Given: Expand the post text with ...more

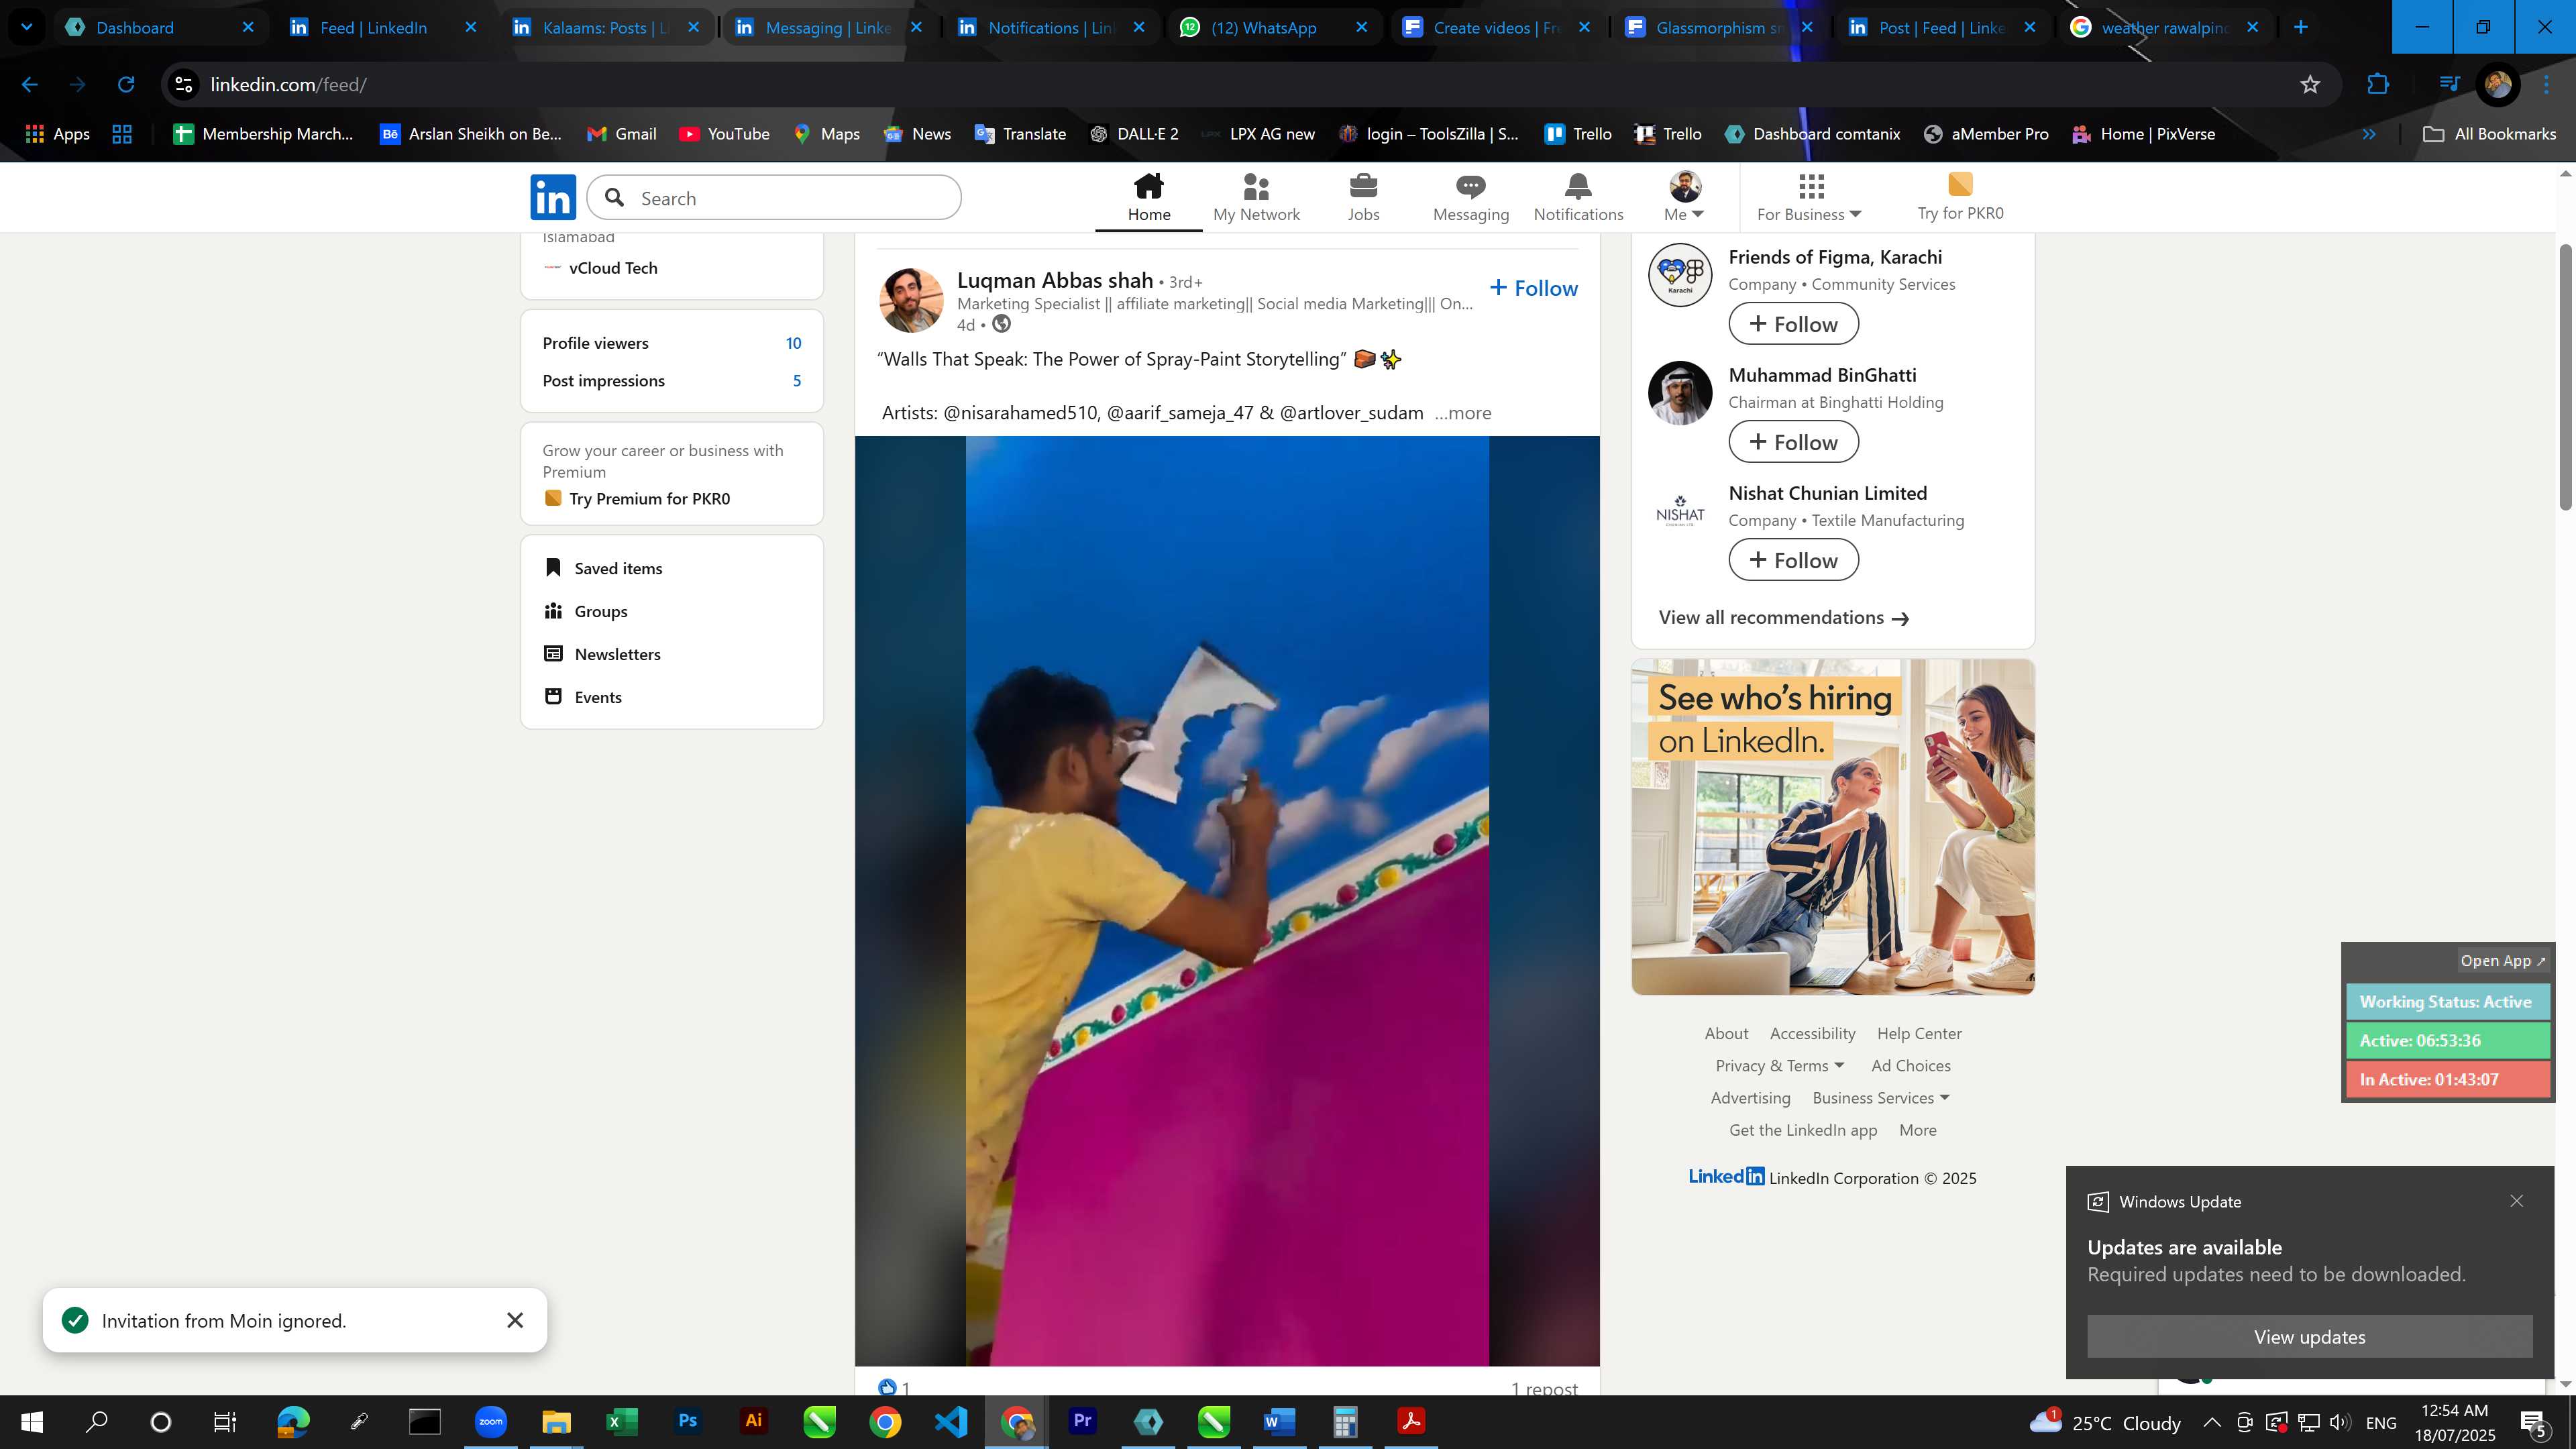Looking at the screenshot, I should tap(1462, 413).
